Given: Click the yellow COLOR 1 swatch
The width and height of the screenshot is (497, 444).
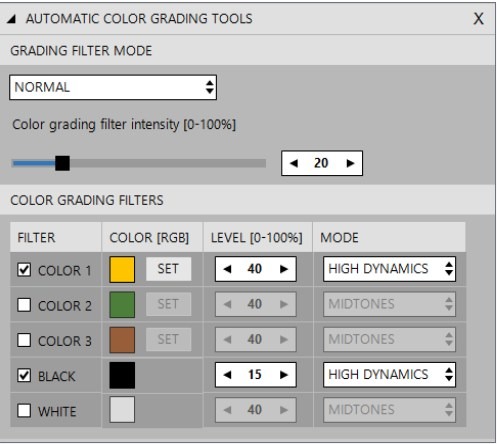Looking at the screenshot, I should (x=122, y=269).
